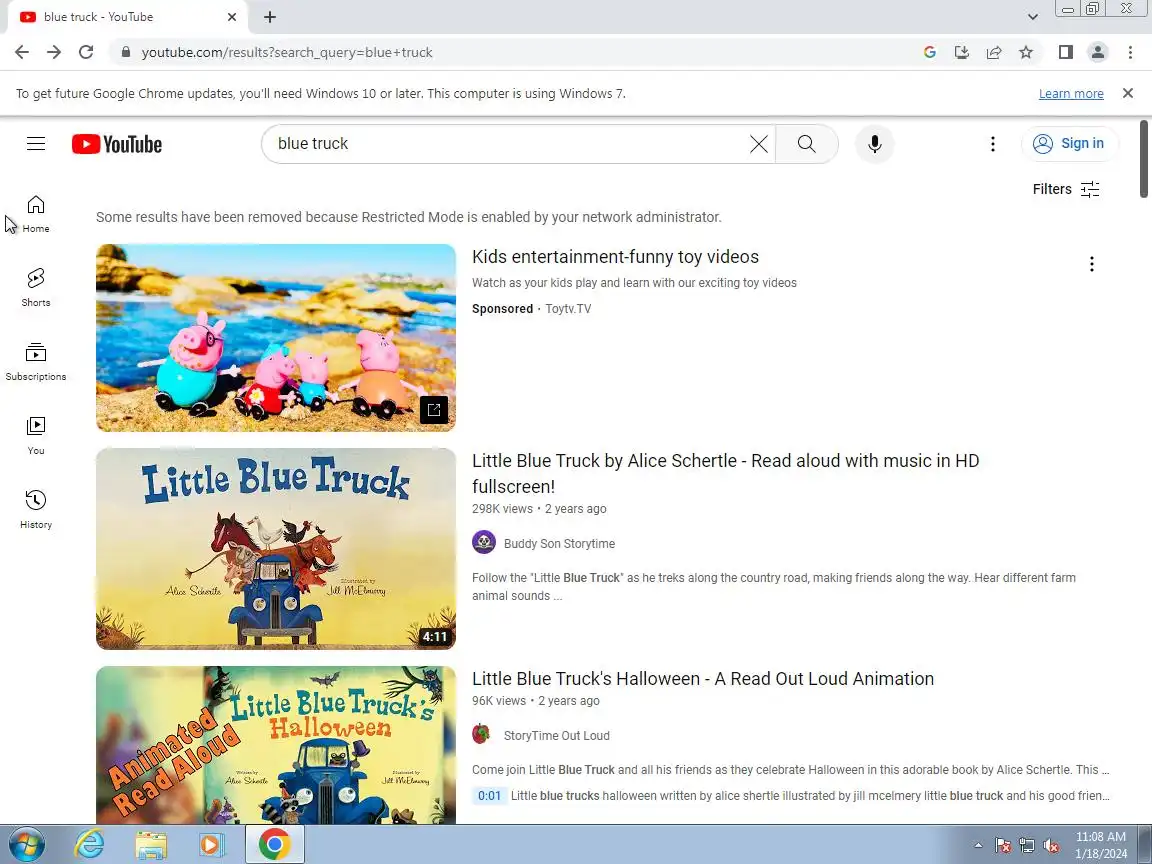The image size is (1152, 864).
Task: Open the sponsored Peppa Pig toy thumbnail
Action: (276, 337)
